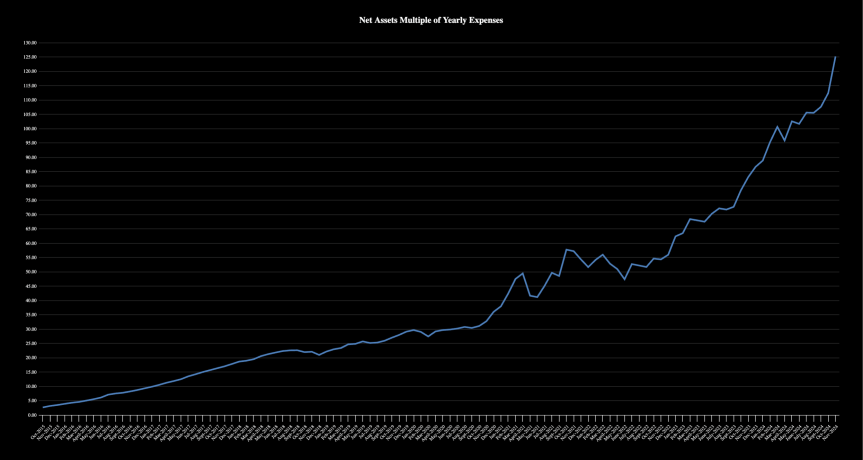Select the 5.00 y-axis label
The width and height of the screenshot is (863, 460).
point(31,401)
